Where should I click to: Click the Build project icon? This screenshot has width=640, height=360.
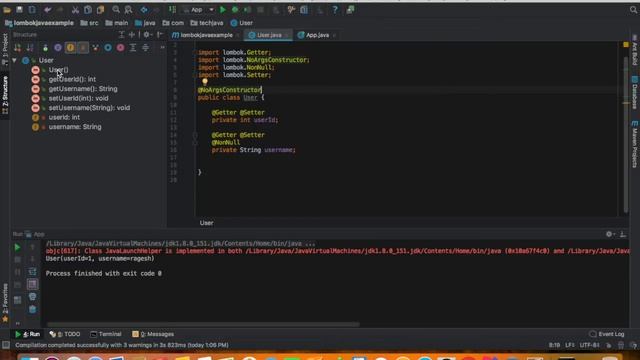coord(173,10)
